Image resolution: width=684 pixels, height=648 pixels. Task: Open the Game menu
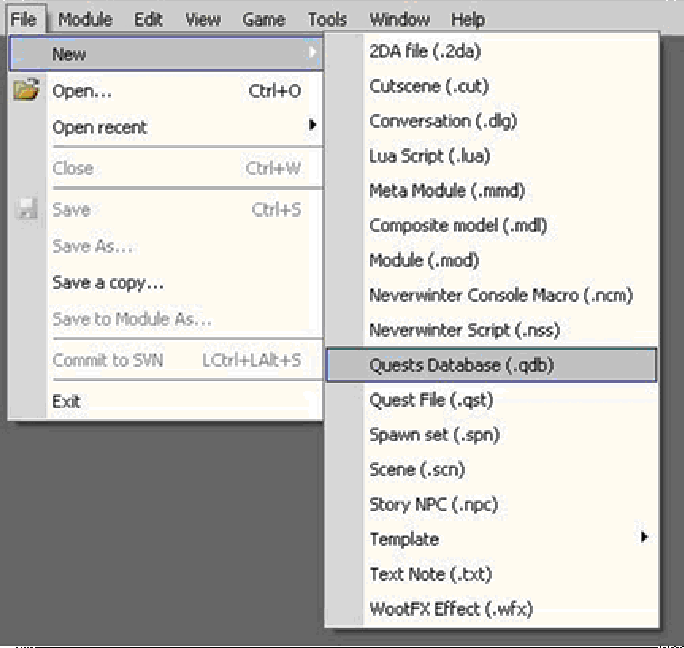tap(264, 19)
